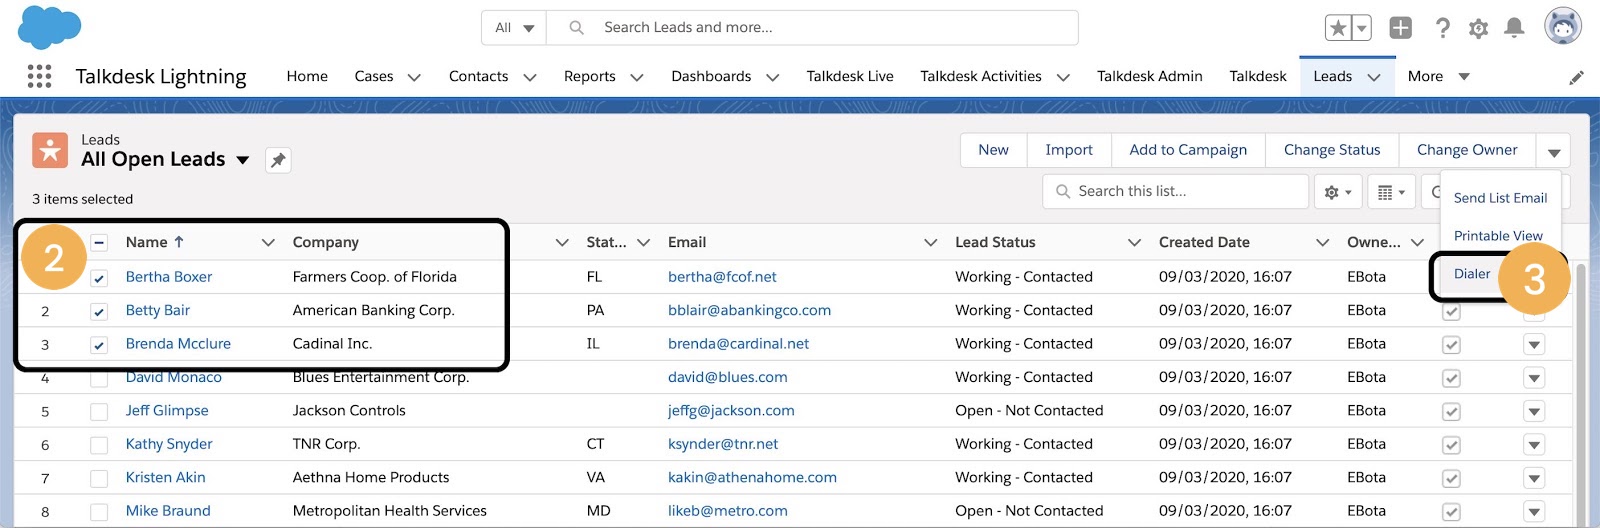Toggle the select-all rows checkbox
Image resolution: width=1600 pixels, height=528 pixels.
coord(99,243)
